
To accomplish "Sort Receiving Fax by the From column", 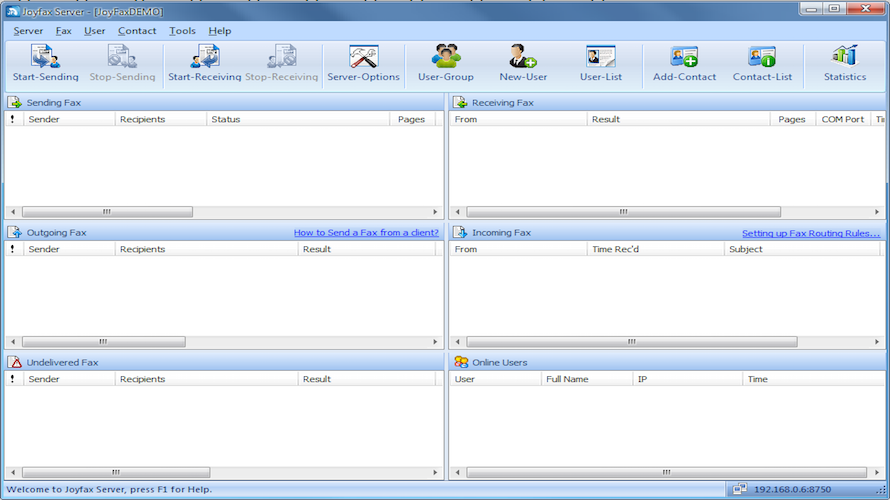I will pos(518,119).
